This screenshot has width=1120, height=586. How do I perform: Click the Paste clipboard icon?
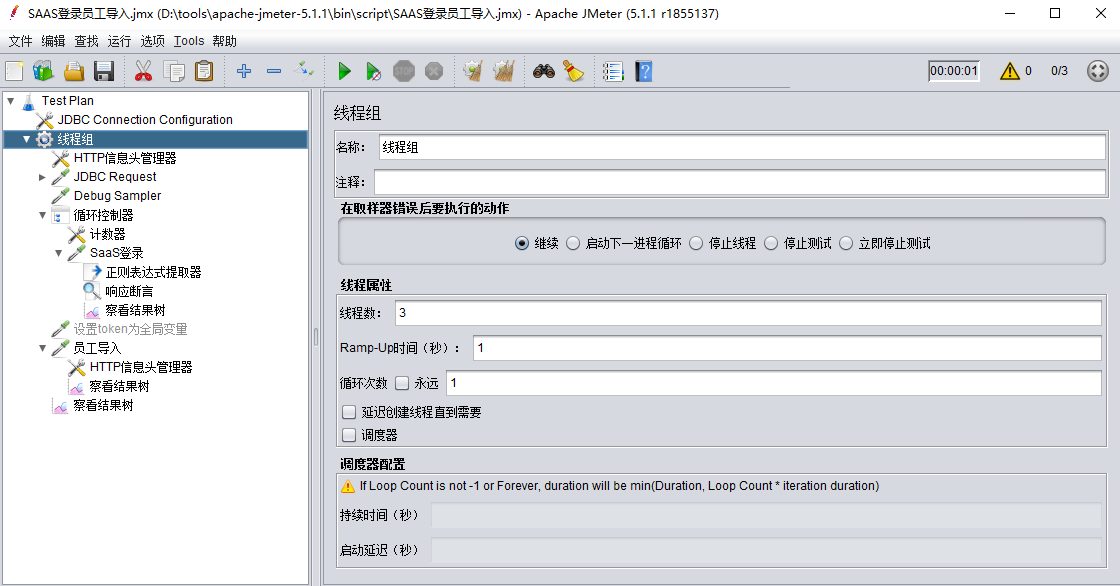click(204, 71)
